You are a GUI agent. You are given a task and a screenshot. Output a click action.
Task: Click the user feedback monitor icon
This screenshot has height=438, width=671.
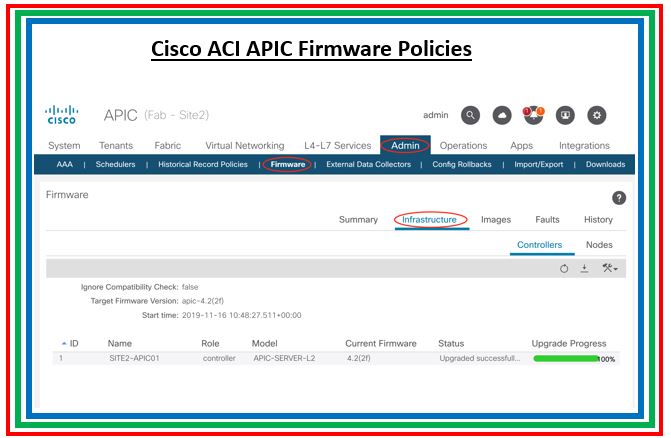click(565, 115)
